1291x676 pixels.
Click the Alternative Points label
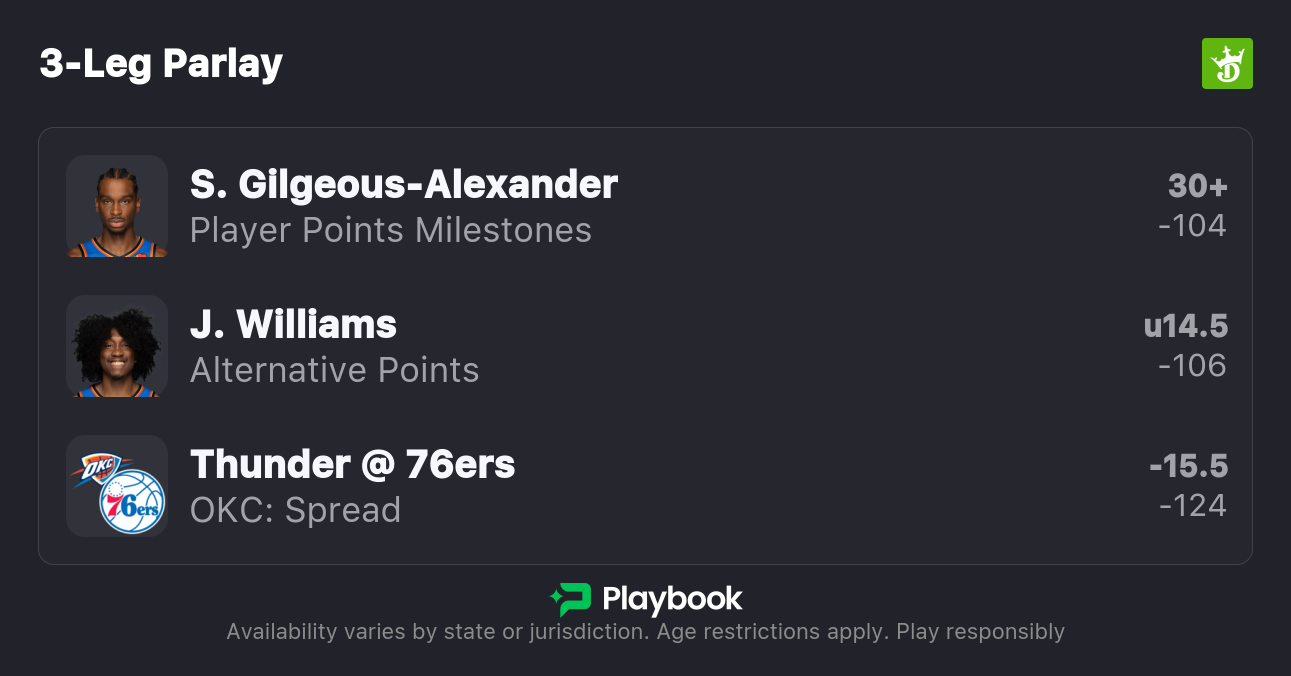334,371
